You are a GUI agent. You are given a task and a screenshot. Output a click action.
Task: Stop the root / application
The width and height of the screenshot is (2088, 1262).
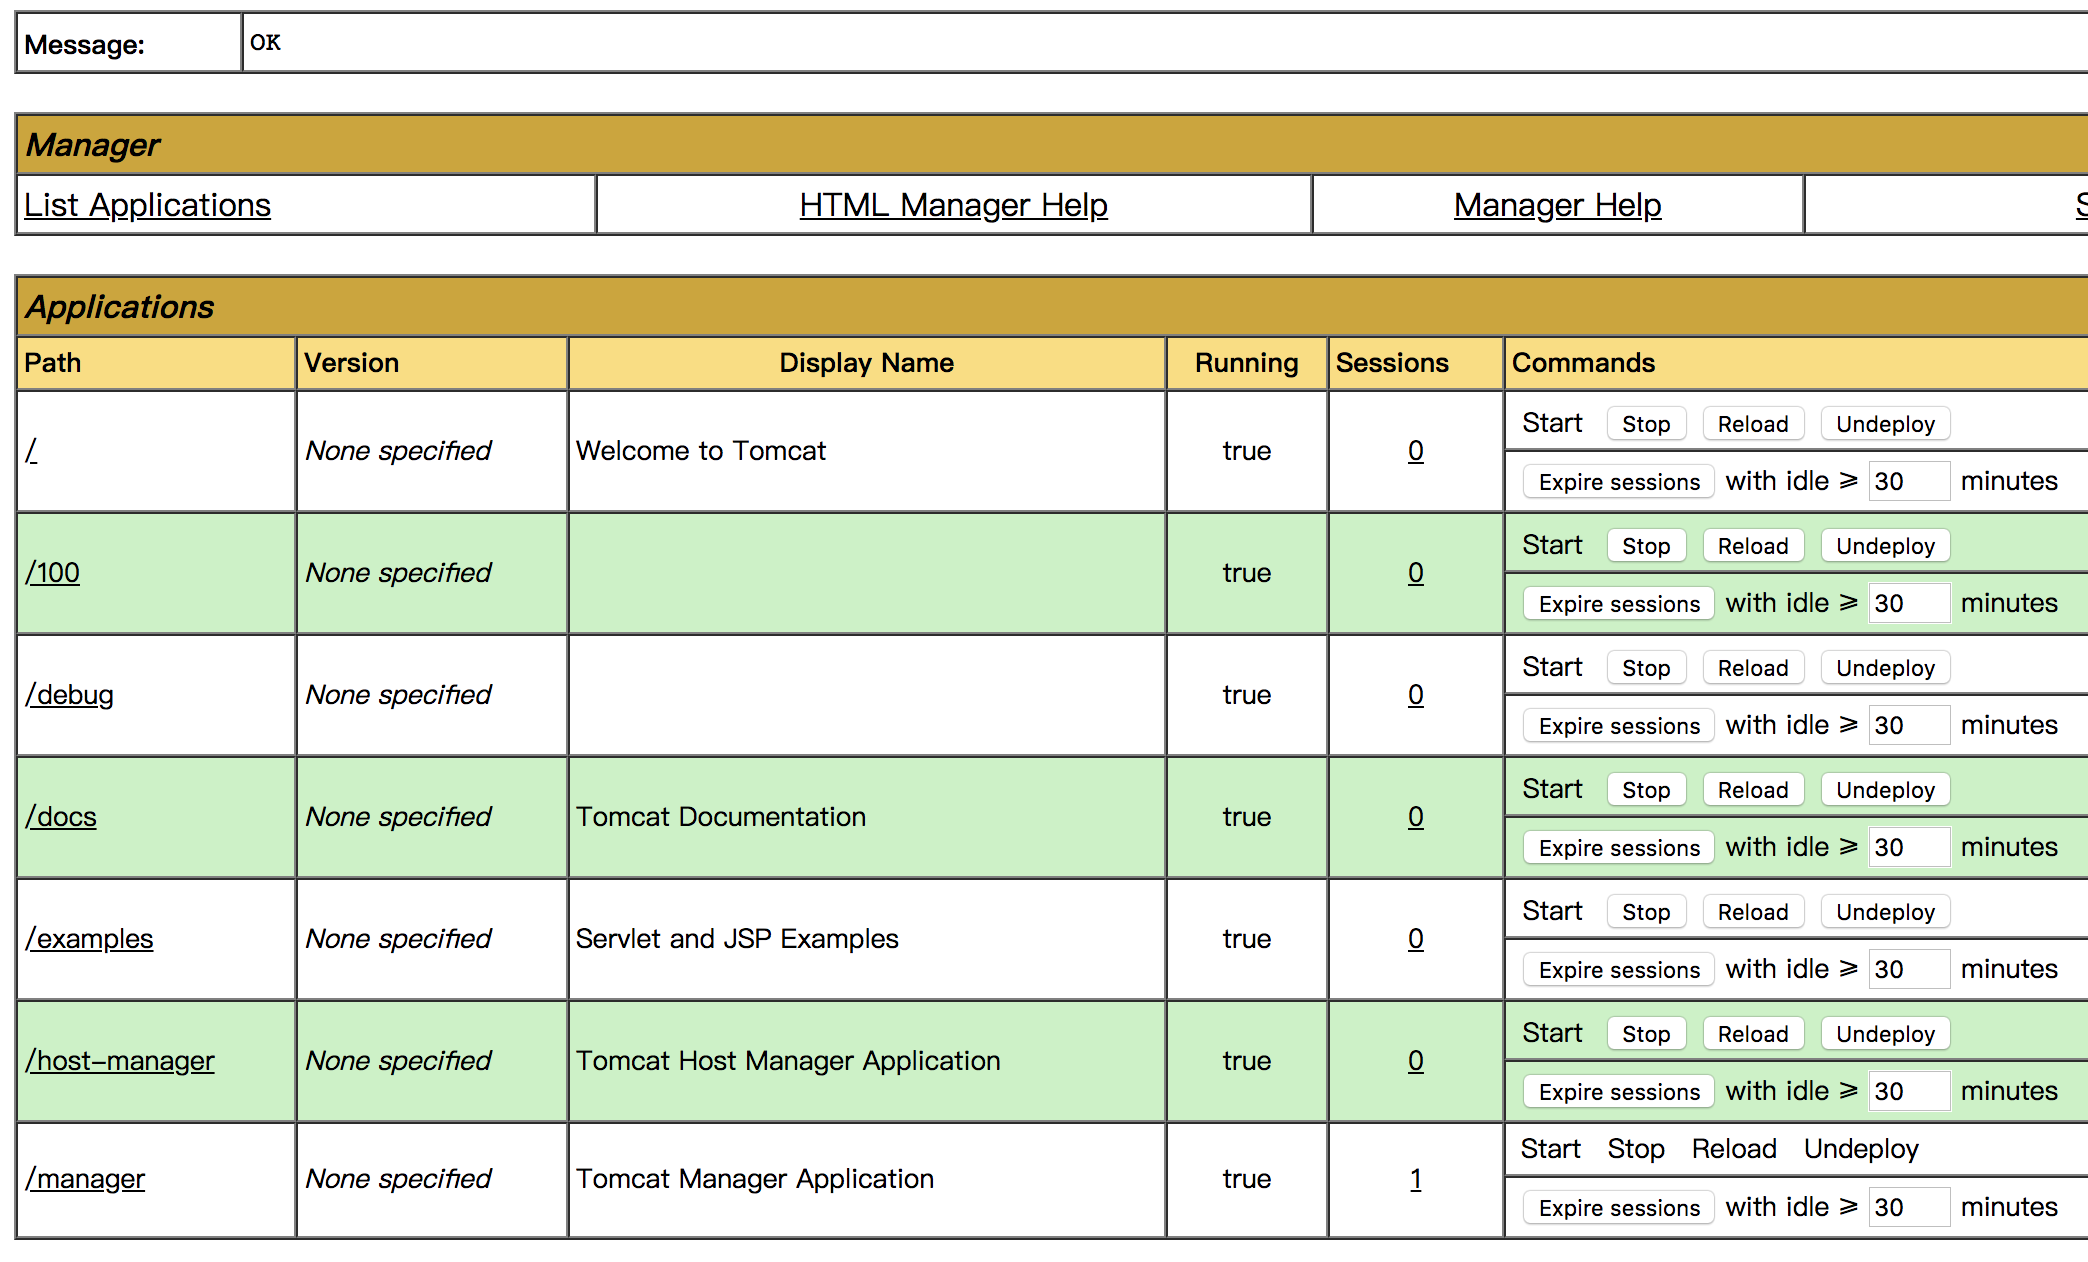[1645, 424]
